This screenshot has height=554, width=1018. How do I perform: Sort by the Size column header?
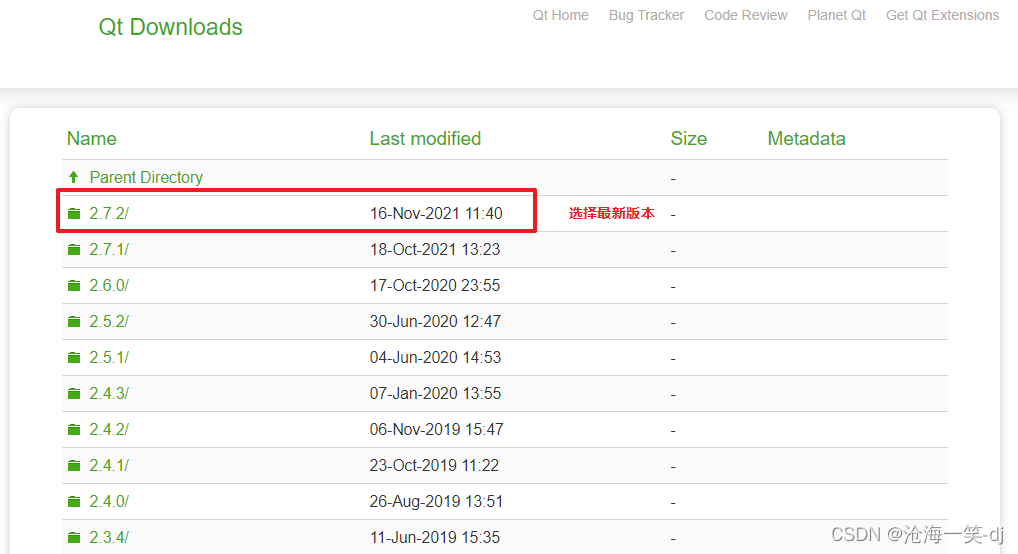(688, 138)
